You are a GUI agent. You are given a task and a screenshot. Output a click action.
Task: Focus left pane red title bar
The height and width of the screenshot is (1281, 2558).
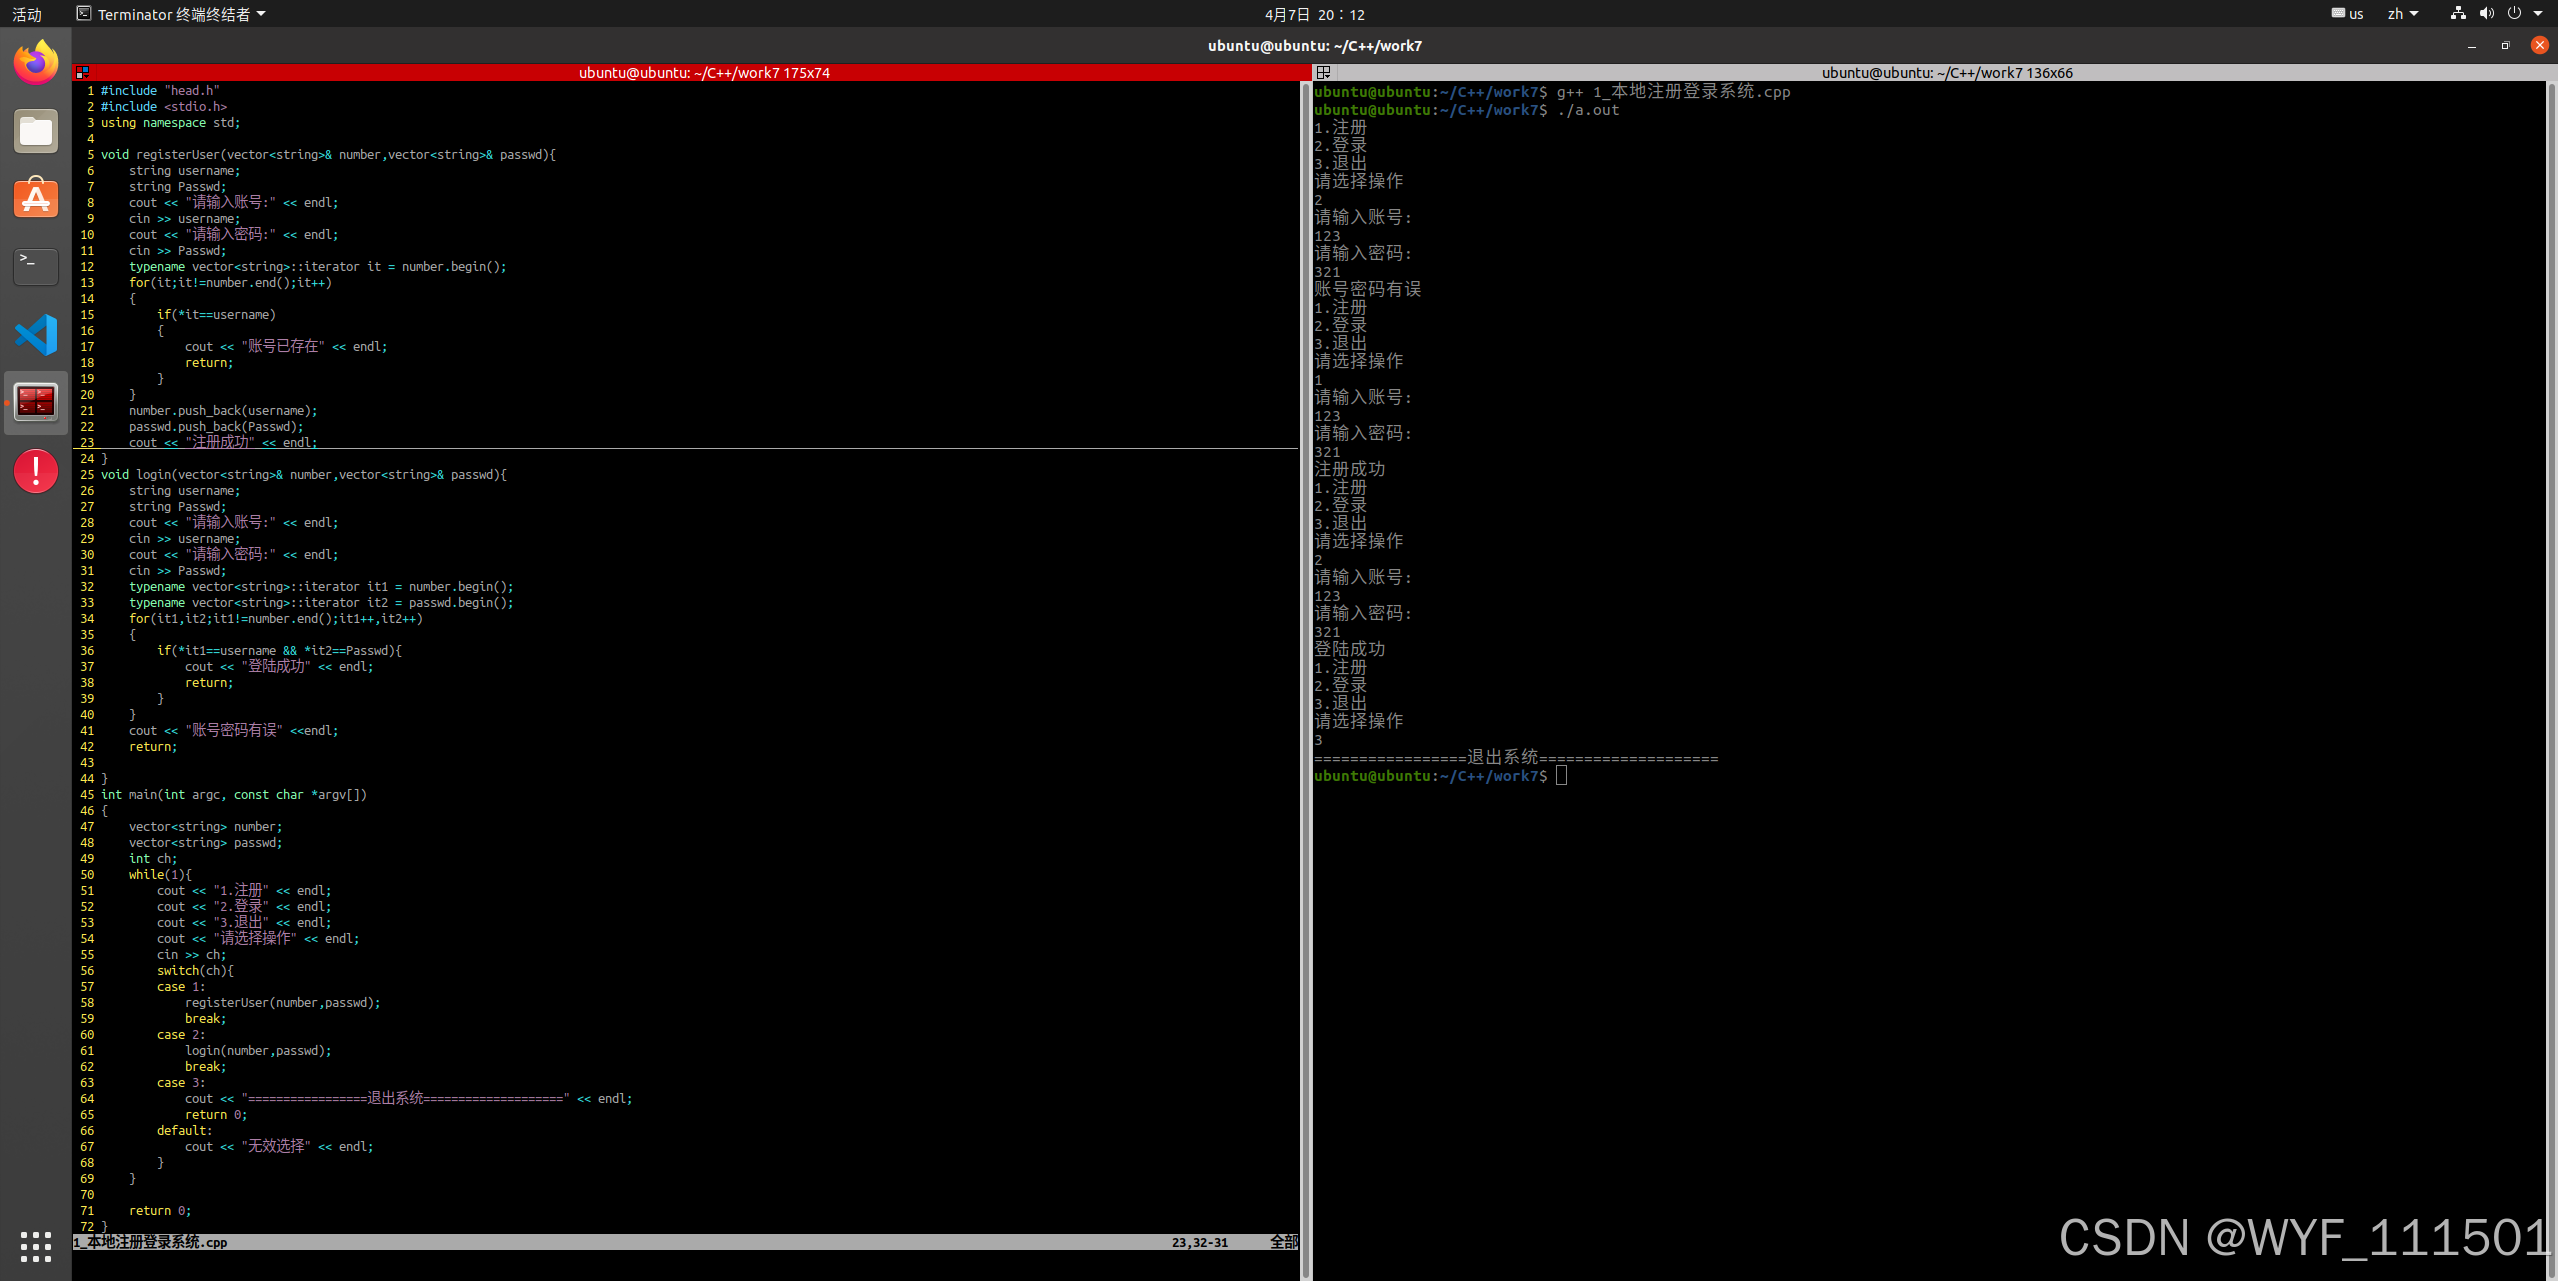(703, 73)
